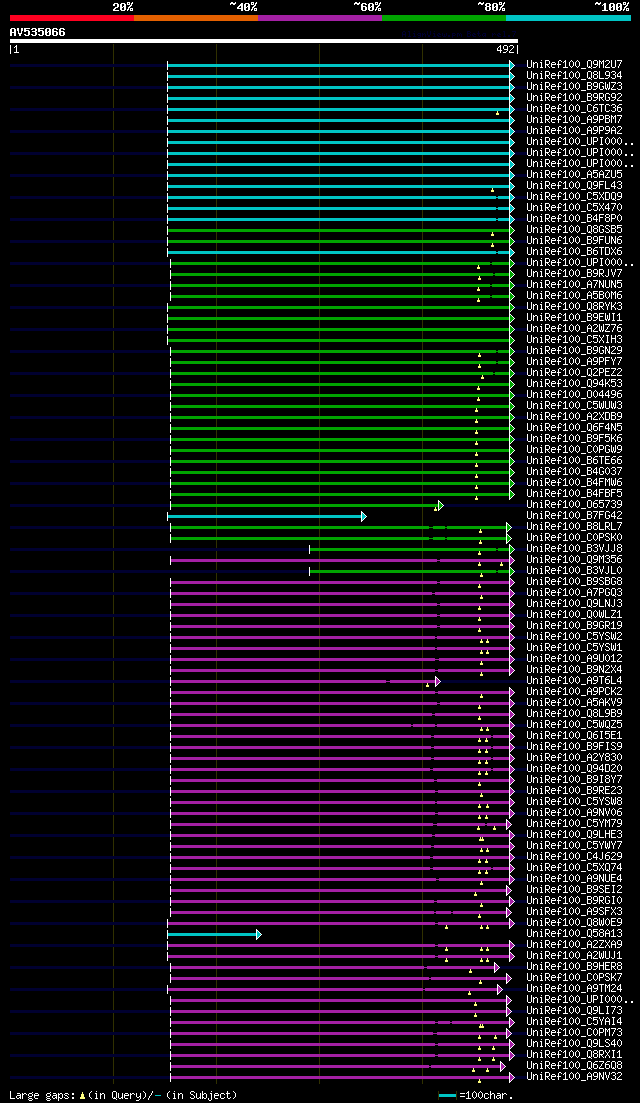
Task: Click the purple ~60% identity legend segment
Action: (x=320, y=18)
